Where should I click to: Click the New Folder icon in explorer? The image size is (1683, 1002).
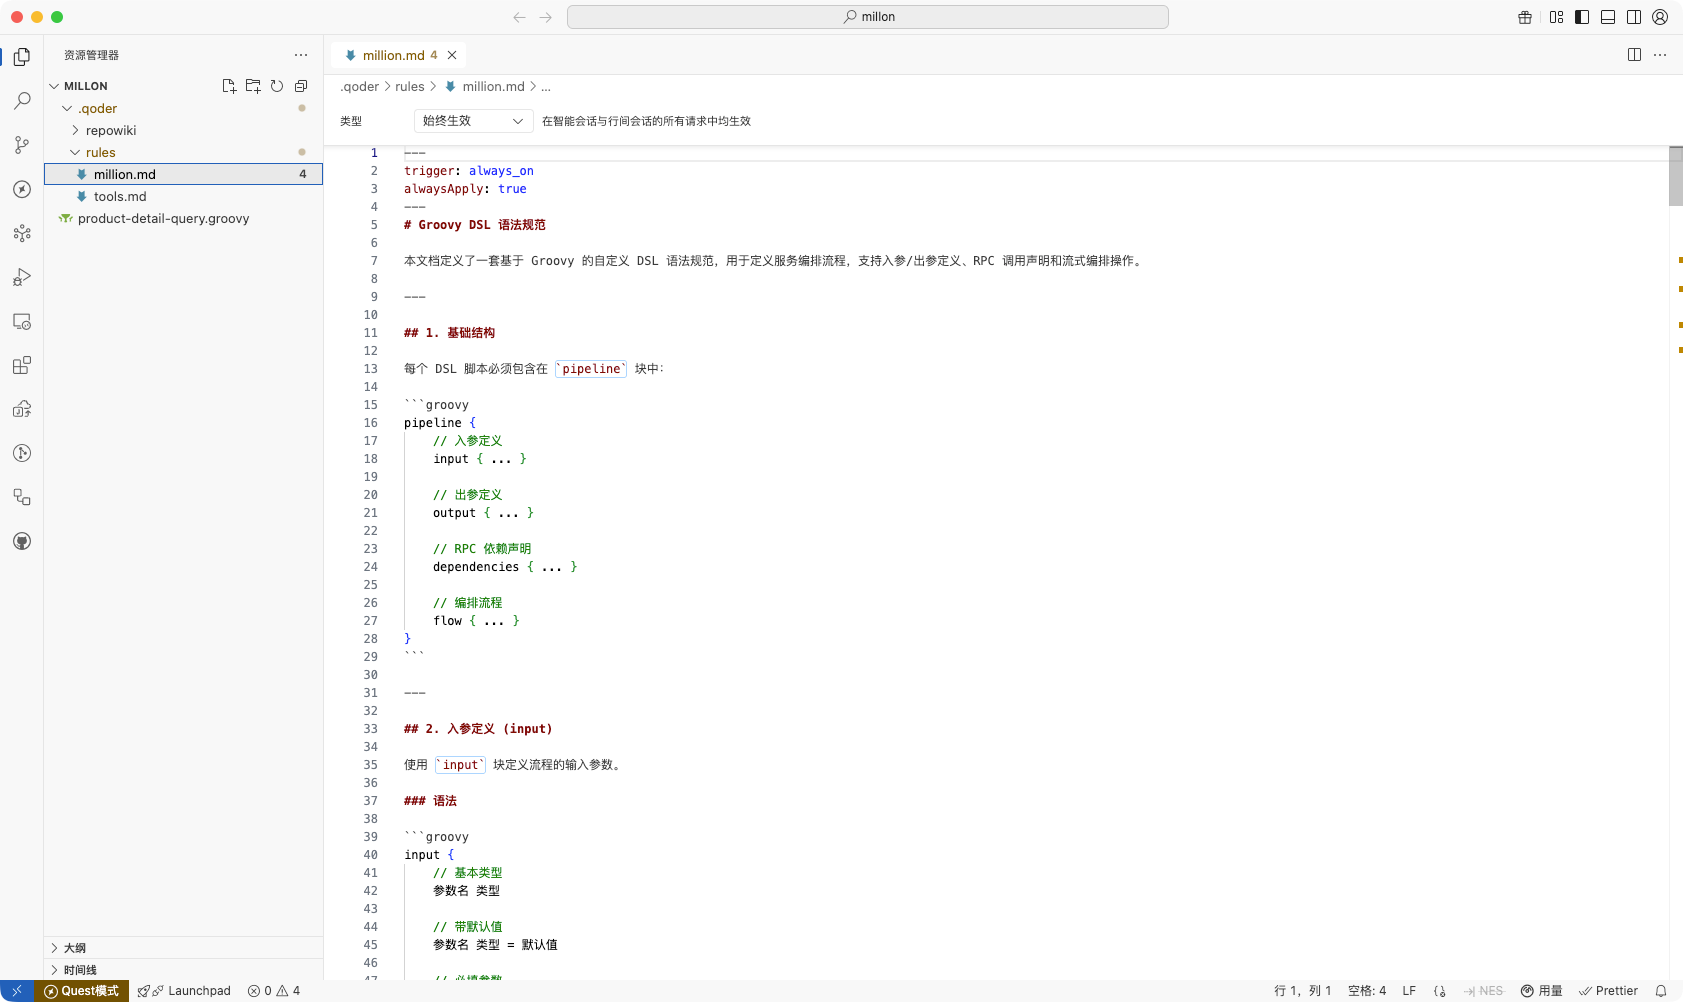tap(253, 86)
